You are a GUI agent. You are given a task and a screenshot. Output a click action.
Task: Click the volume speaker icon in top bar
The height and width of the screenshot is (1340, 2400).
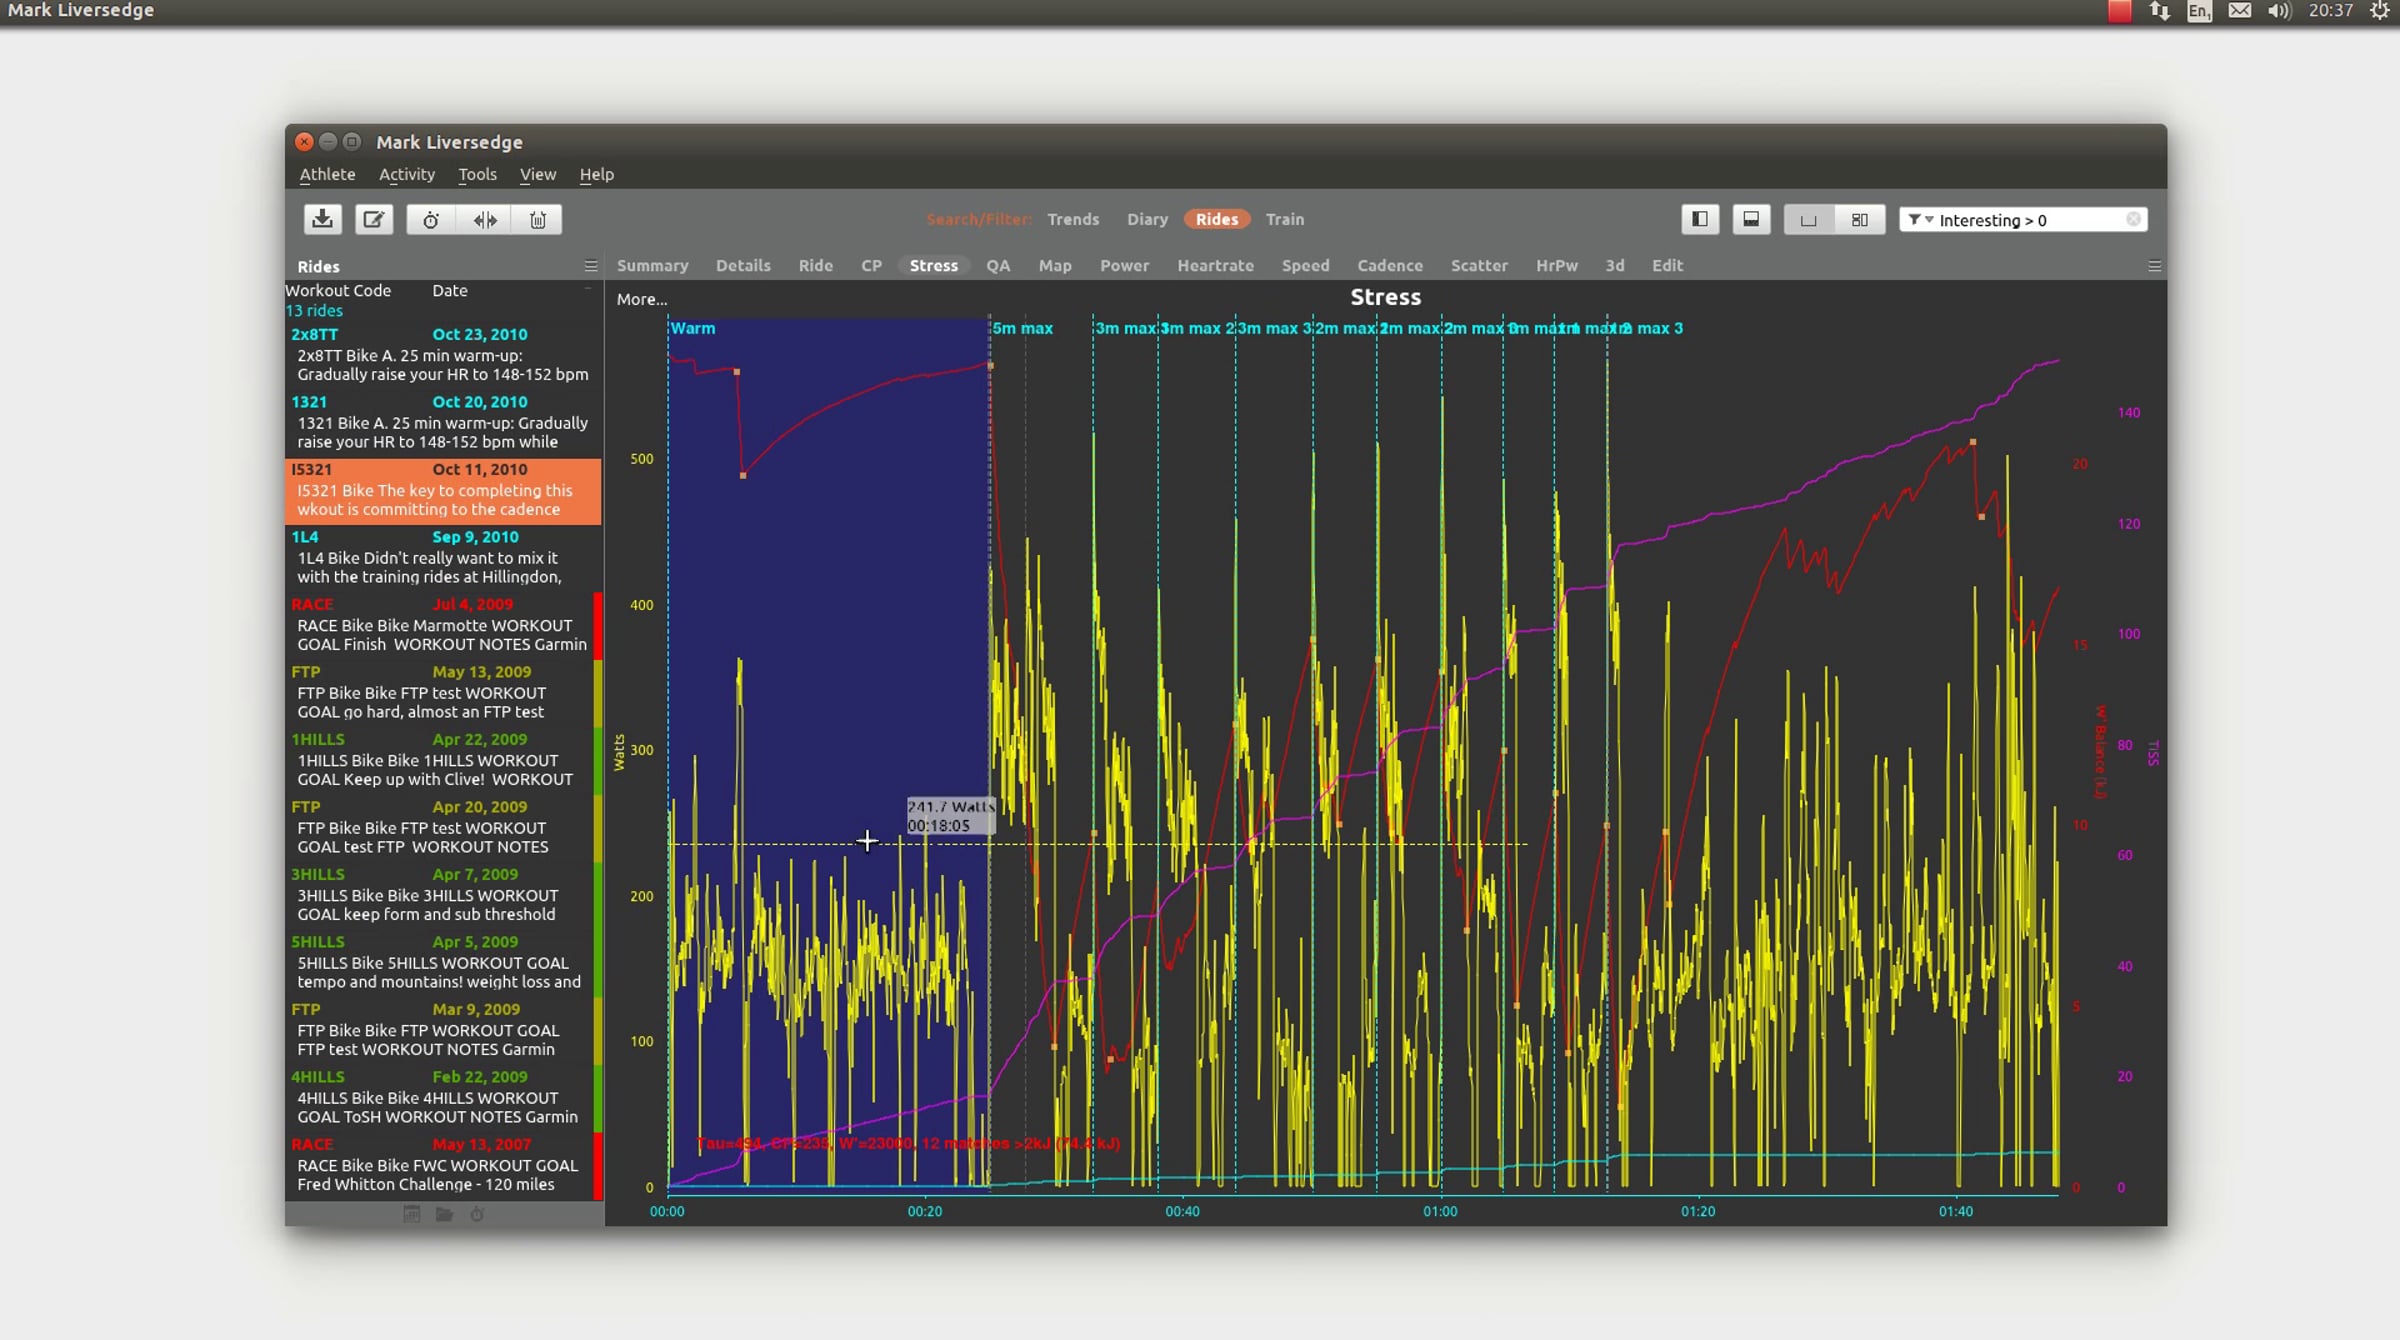2279,11
